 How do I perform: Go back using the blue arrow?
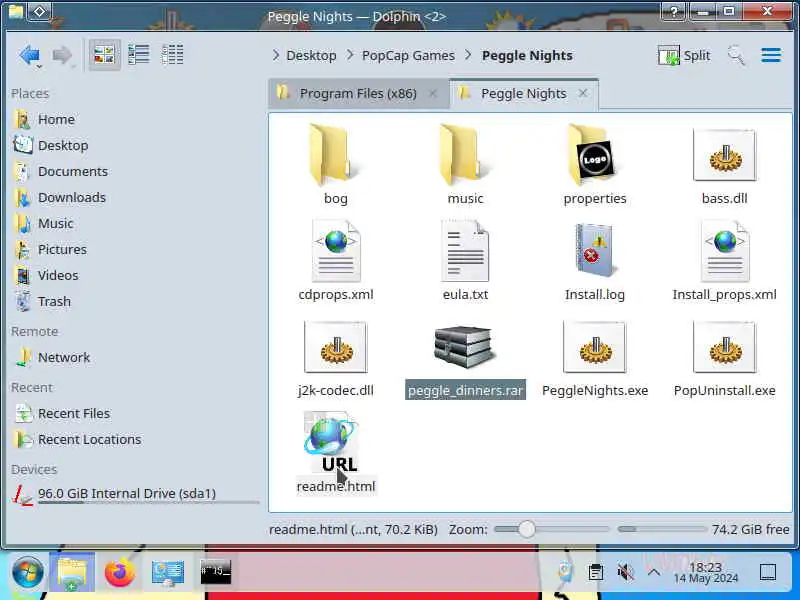click(29, 55)
